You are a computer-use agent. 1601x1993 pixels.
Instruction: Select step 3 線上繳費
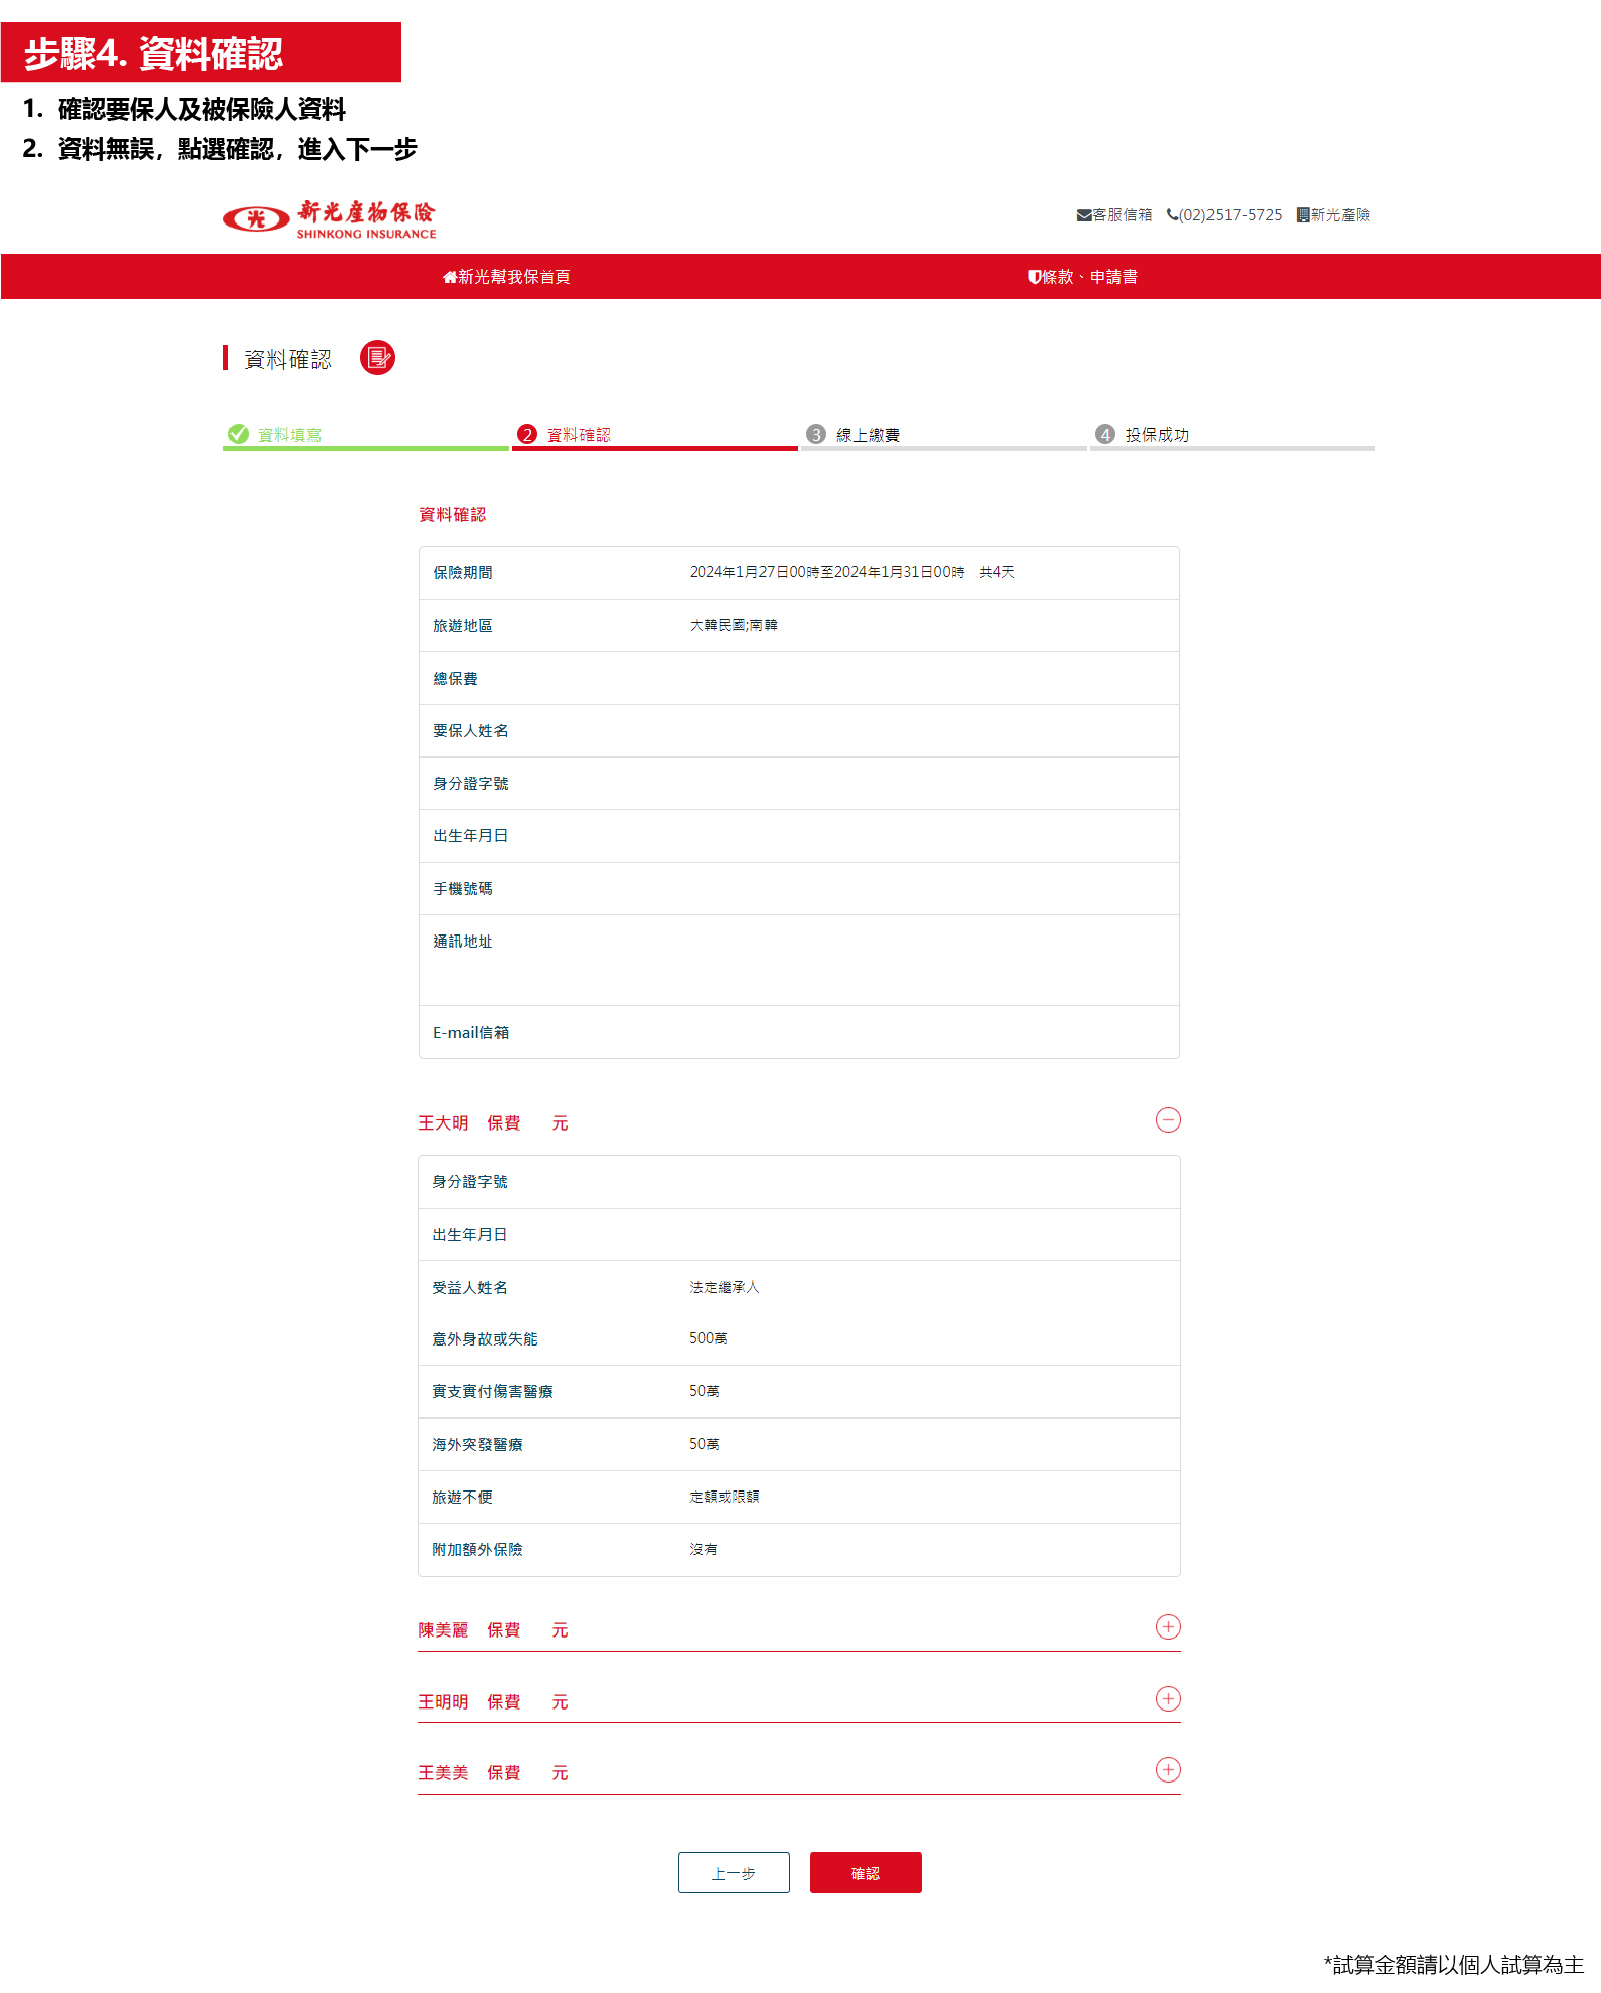click(944, 436)
